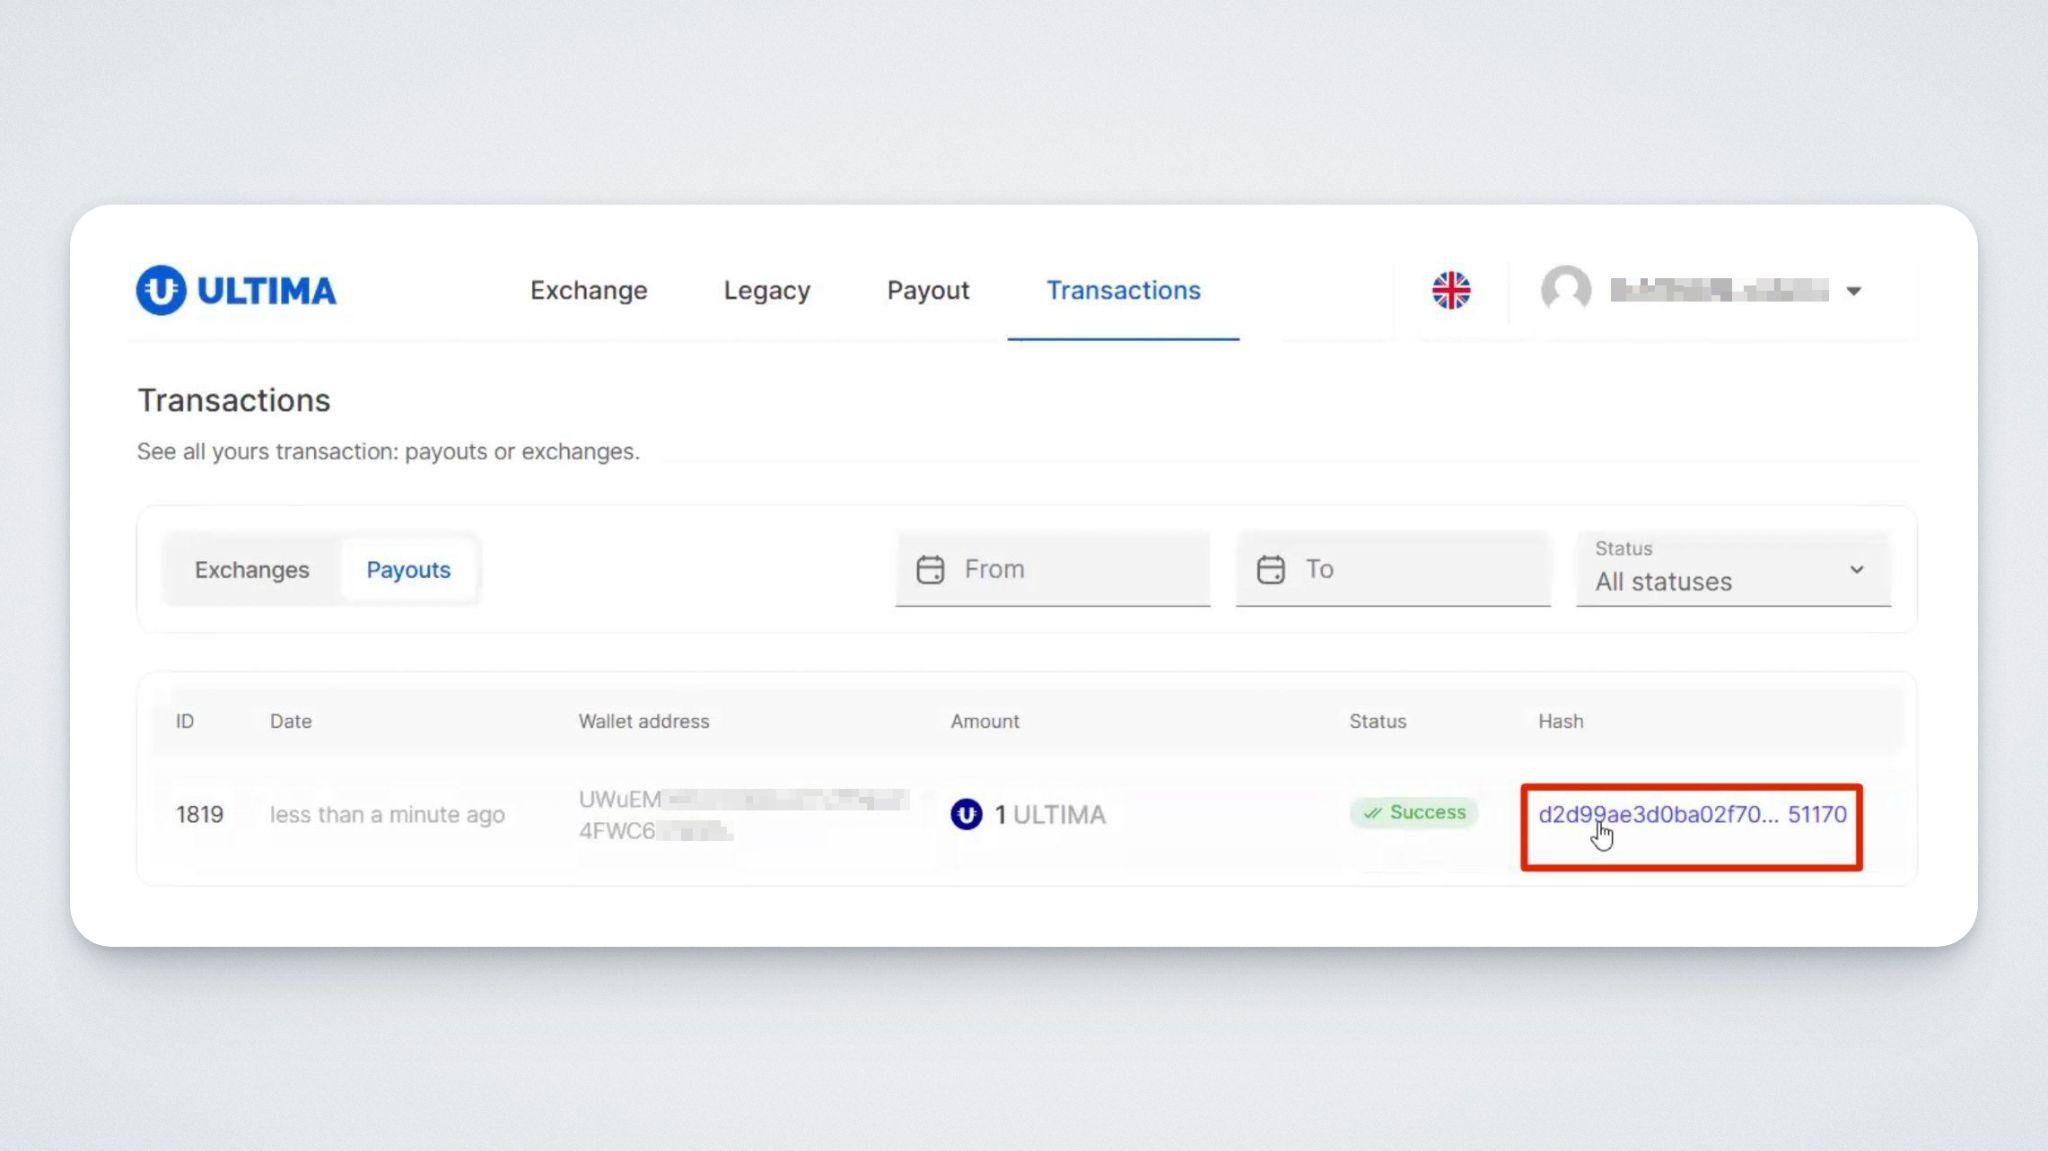2048x1151 pixels.
Task: Go to the Payout tab
Action: [928, 290]
